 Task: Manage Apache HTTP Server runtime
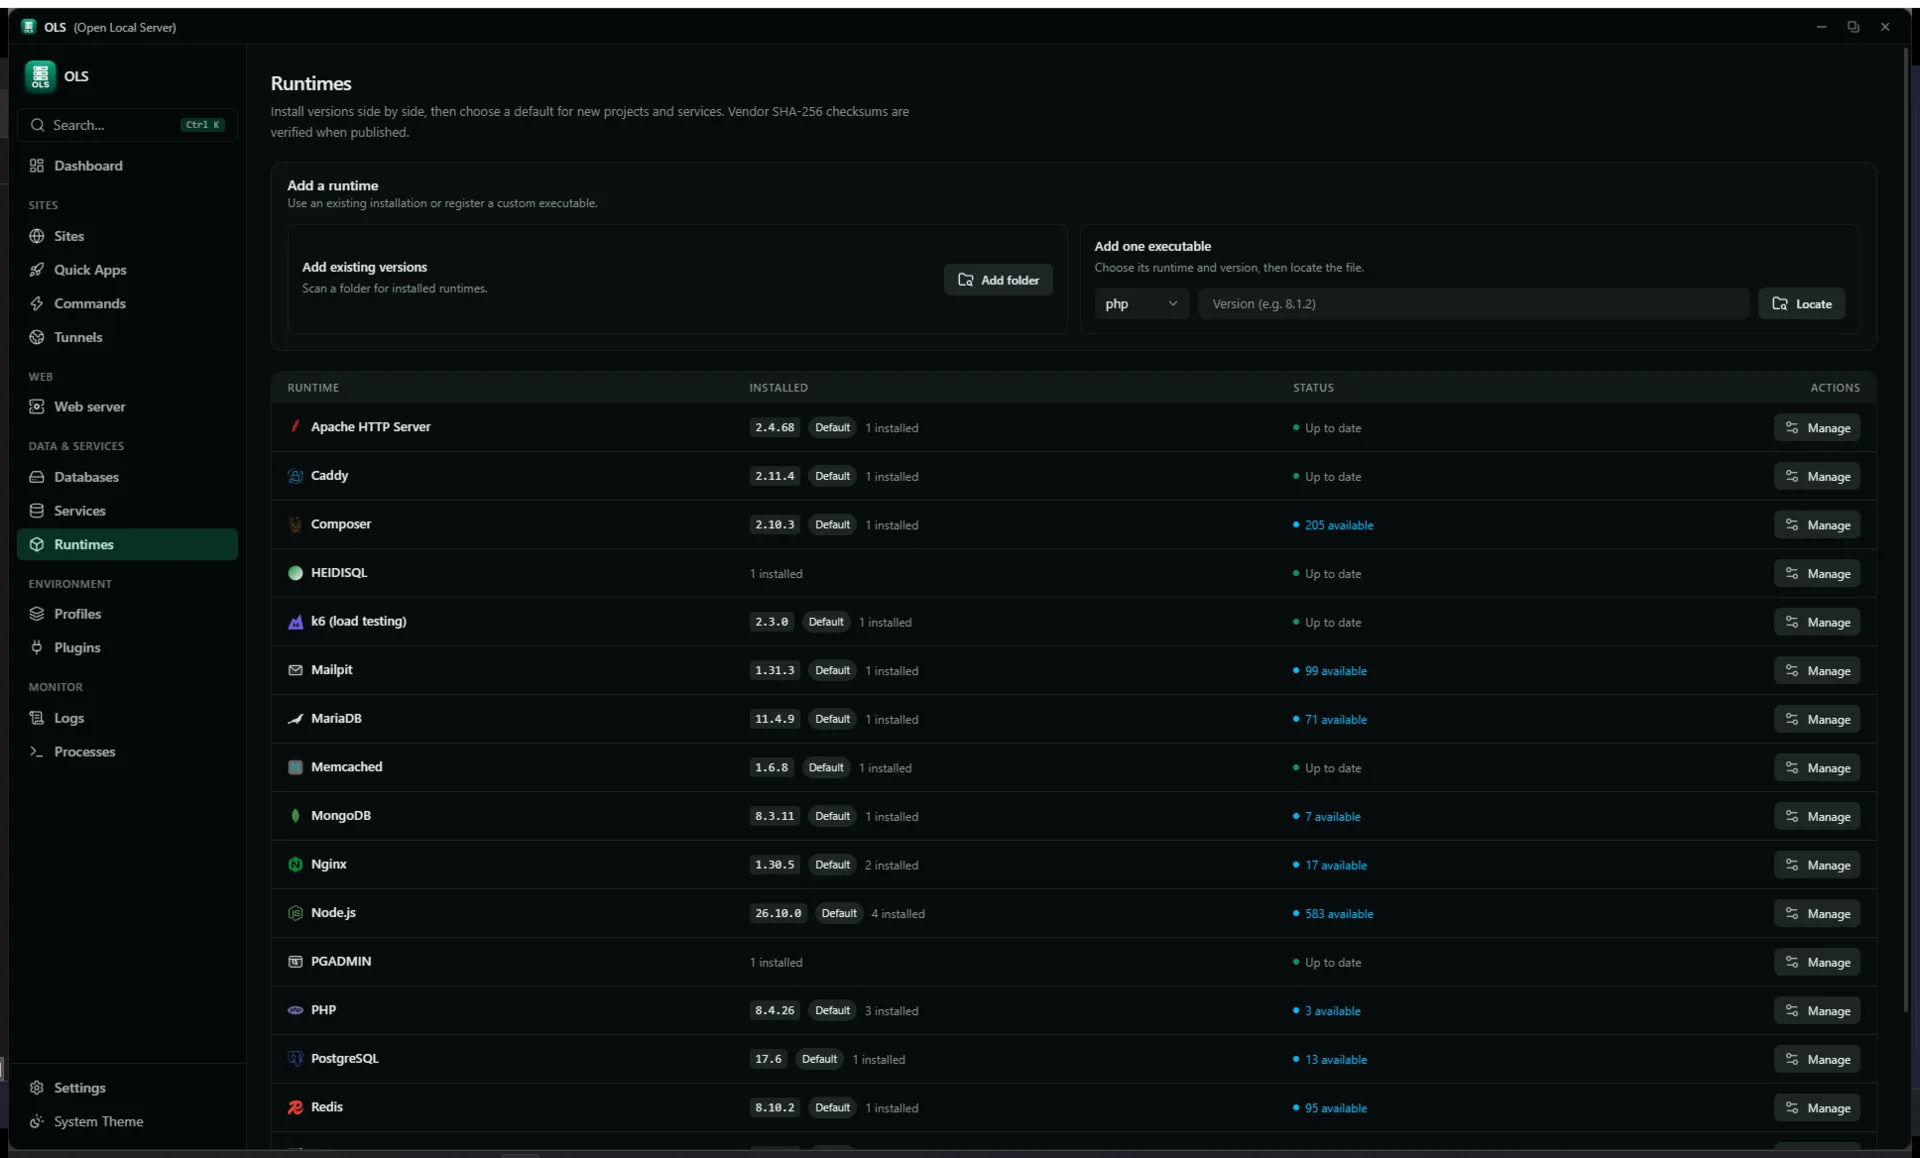1817,428
